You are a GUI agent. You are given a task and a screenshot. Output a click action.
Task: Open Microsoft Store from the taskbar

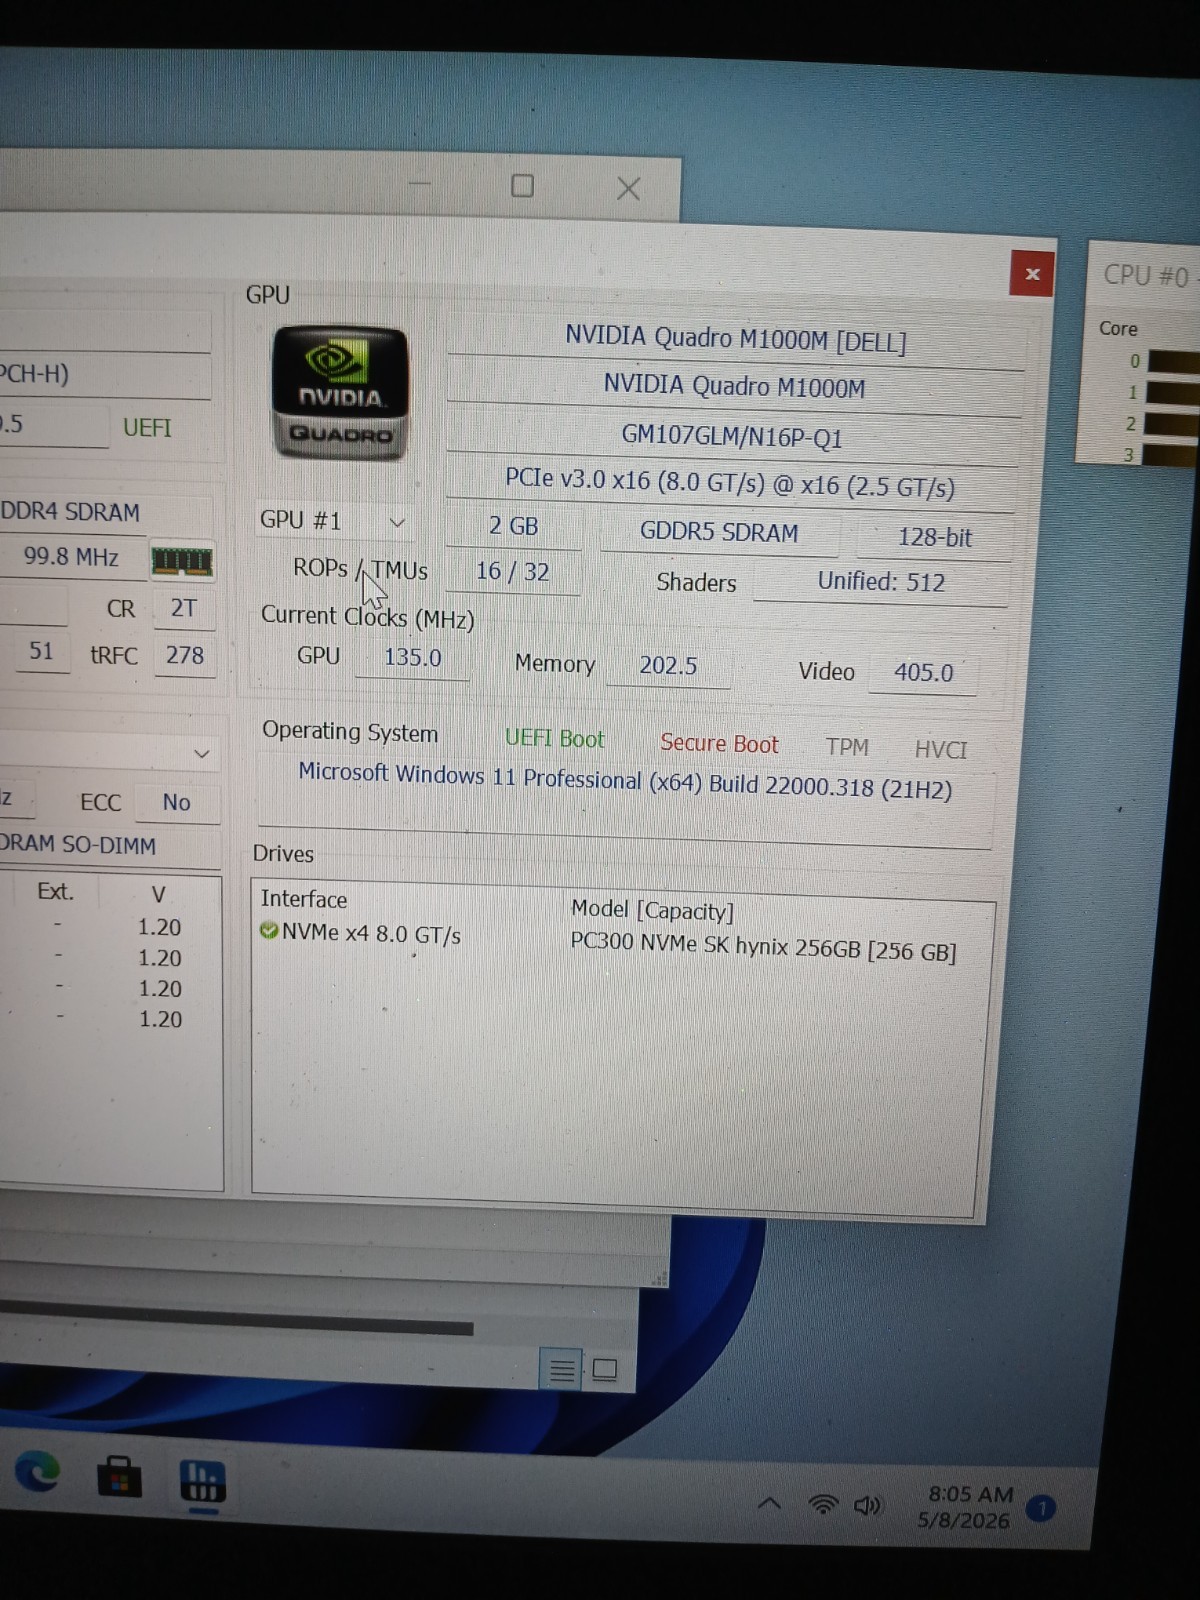click(x=118, y=1476)
